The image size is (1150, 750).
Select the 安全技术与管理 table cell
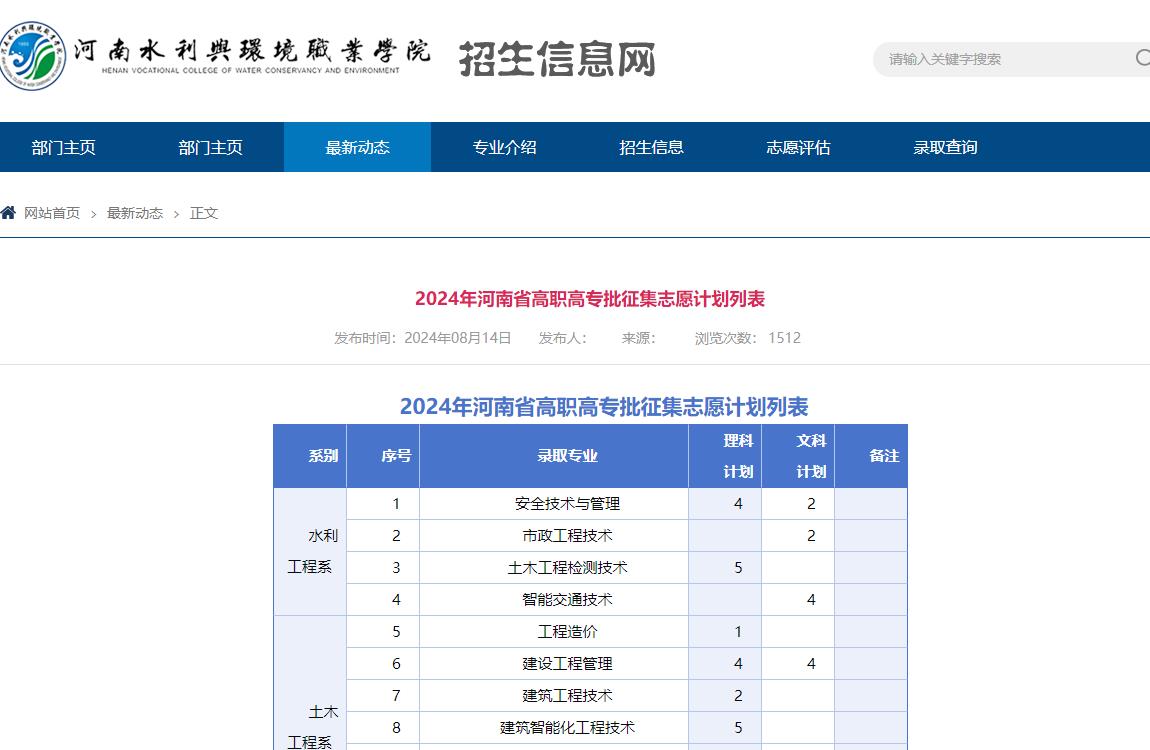click(567, 504)
